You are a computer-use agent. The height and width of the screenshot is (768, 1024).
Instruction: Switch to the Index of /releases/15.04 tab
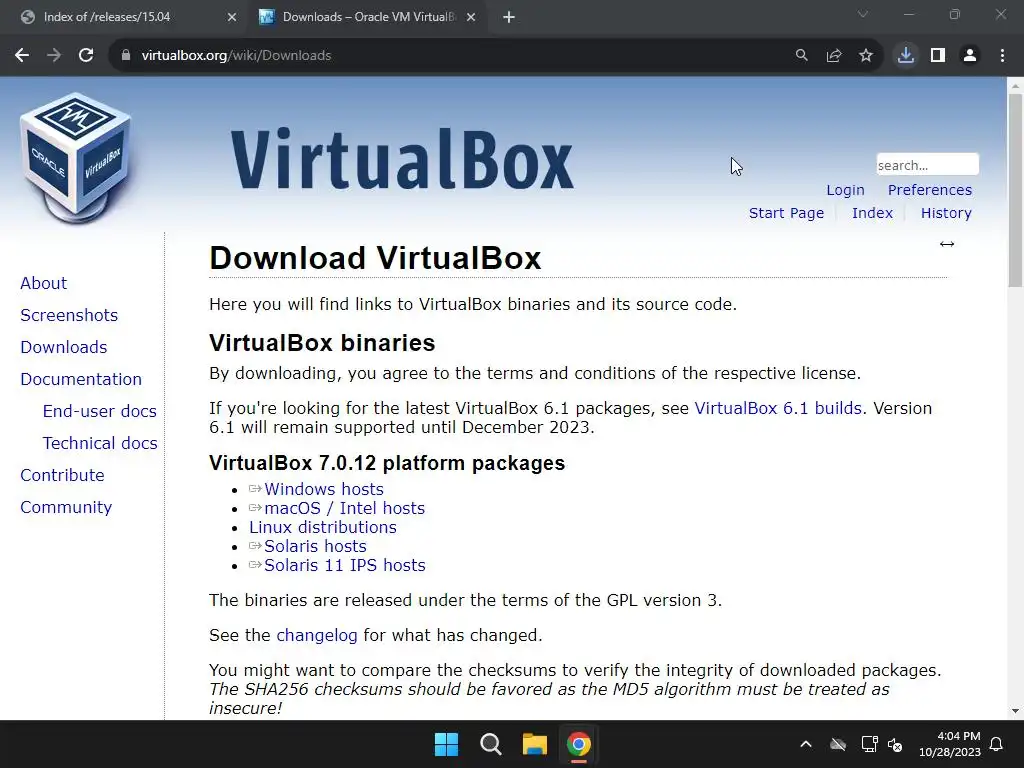(106, 18)
